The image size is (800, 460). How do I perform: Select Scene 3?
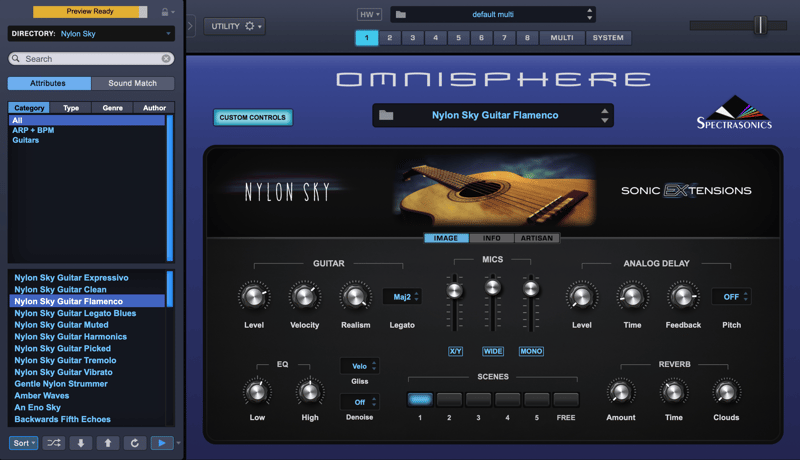point(478,399)
